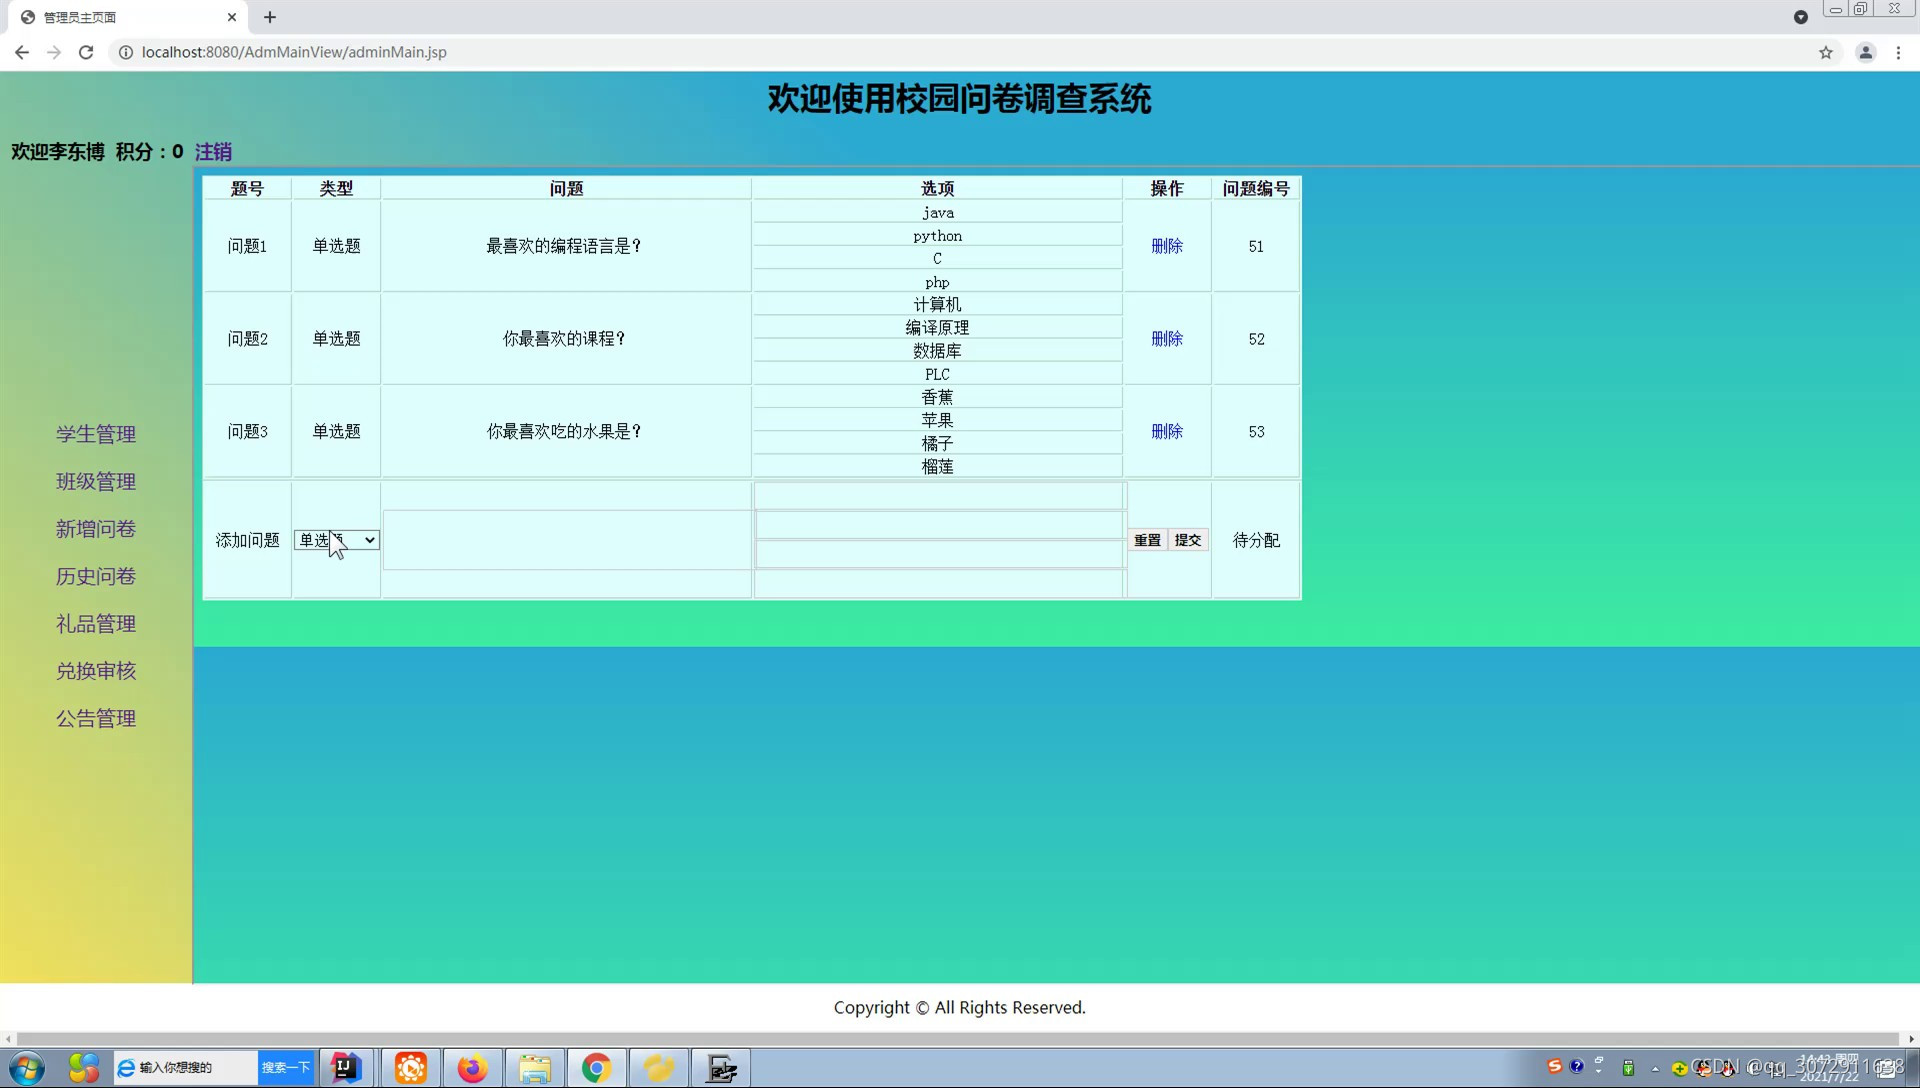Open IntelliJ IDEA from taskbar
Viewport: 1920px width, 1088px height.
(346, 1068)
